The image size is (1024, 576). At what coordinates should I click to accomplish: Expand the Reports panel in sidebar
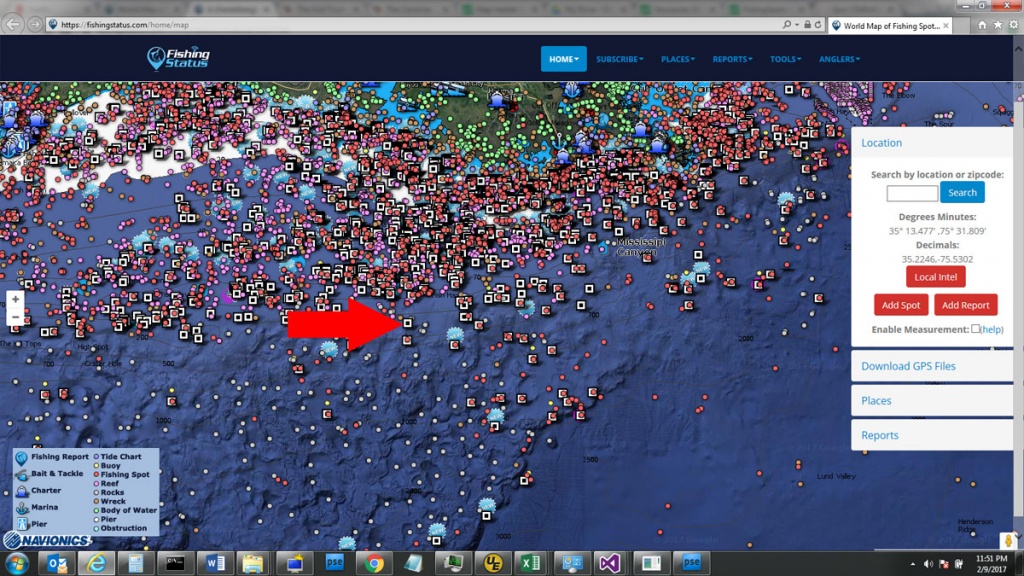pyautogui.click(x=880, y=435)
